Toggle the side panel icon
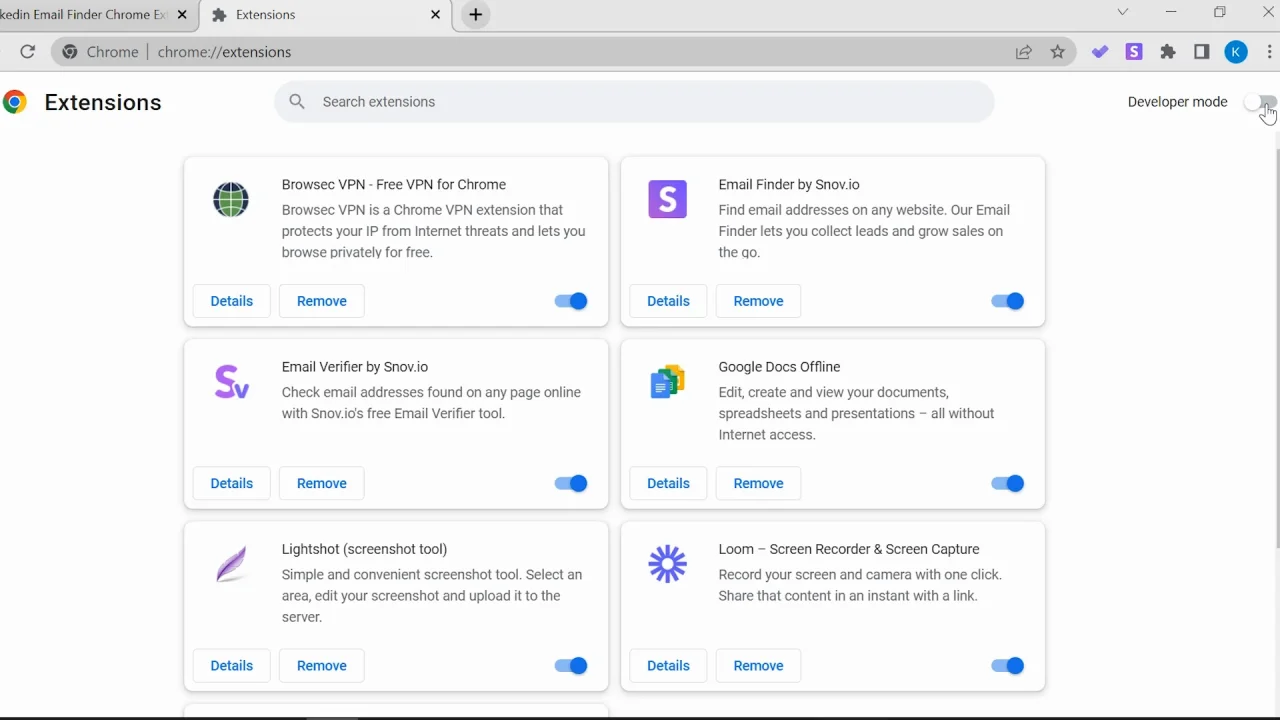1280x720 pixels. pos(1202,52)
